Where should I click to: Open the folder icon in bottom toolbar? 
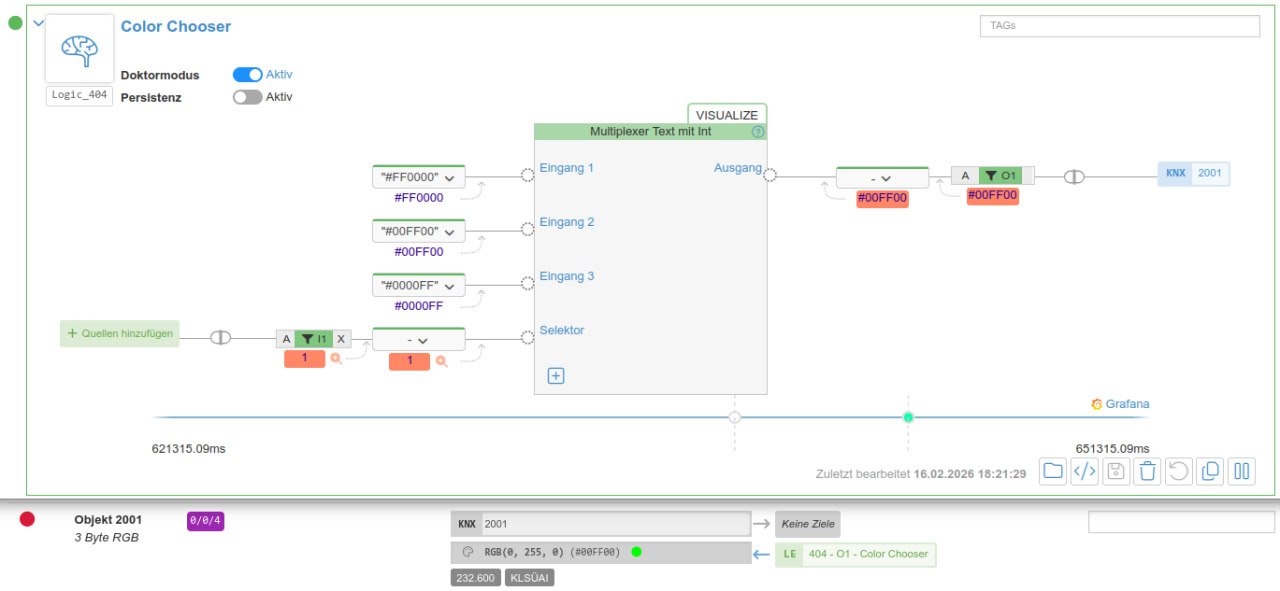pos(1052,471)
